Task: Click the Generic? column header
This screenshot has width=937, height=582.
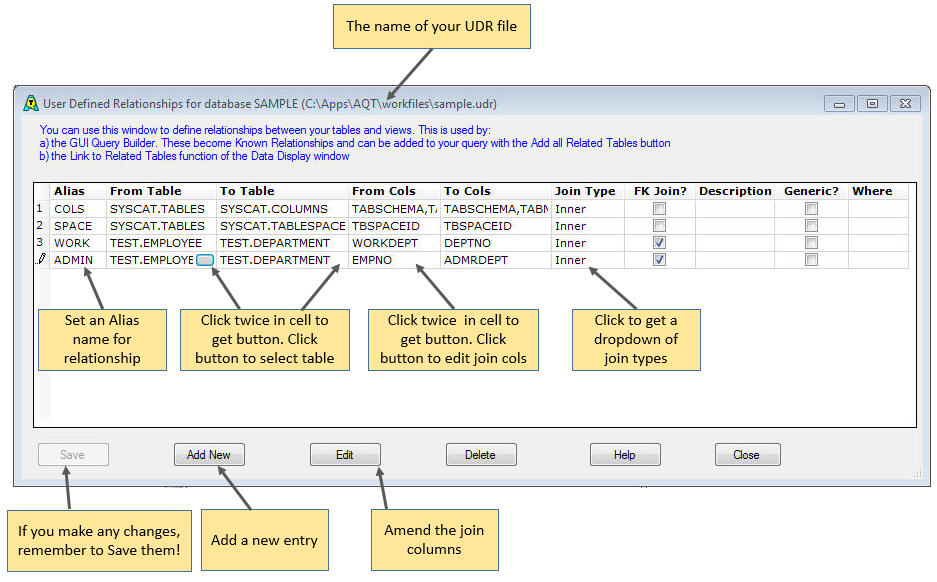Action: pyautogui.click(x=811, y=191)
